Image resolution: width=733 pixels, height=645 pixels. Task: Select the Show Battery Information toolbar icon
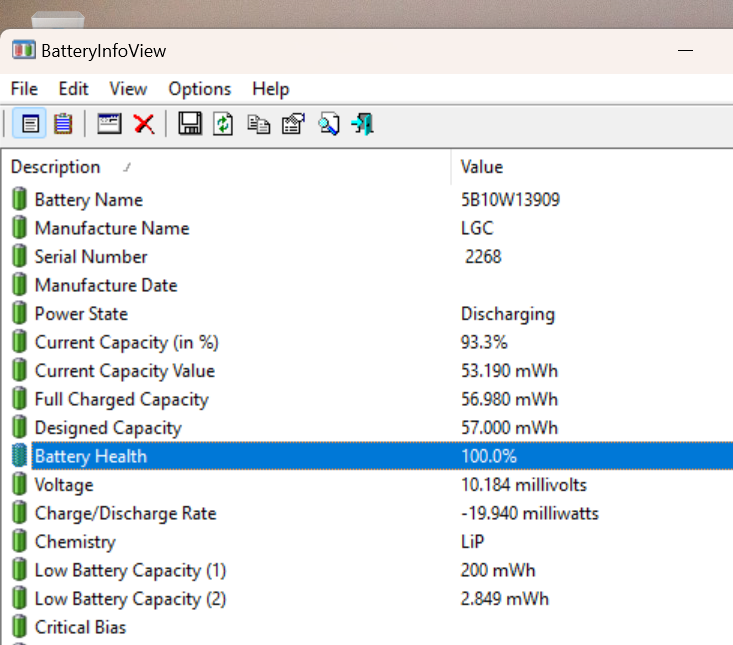tap(30, 124)
